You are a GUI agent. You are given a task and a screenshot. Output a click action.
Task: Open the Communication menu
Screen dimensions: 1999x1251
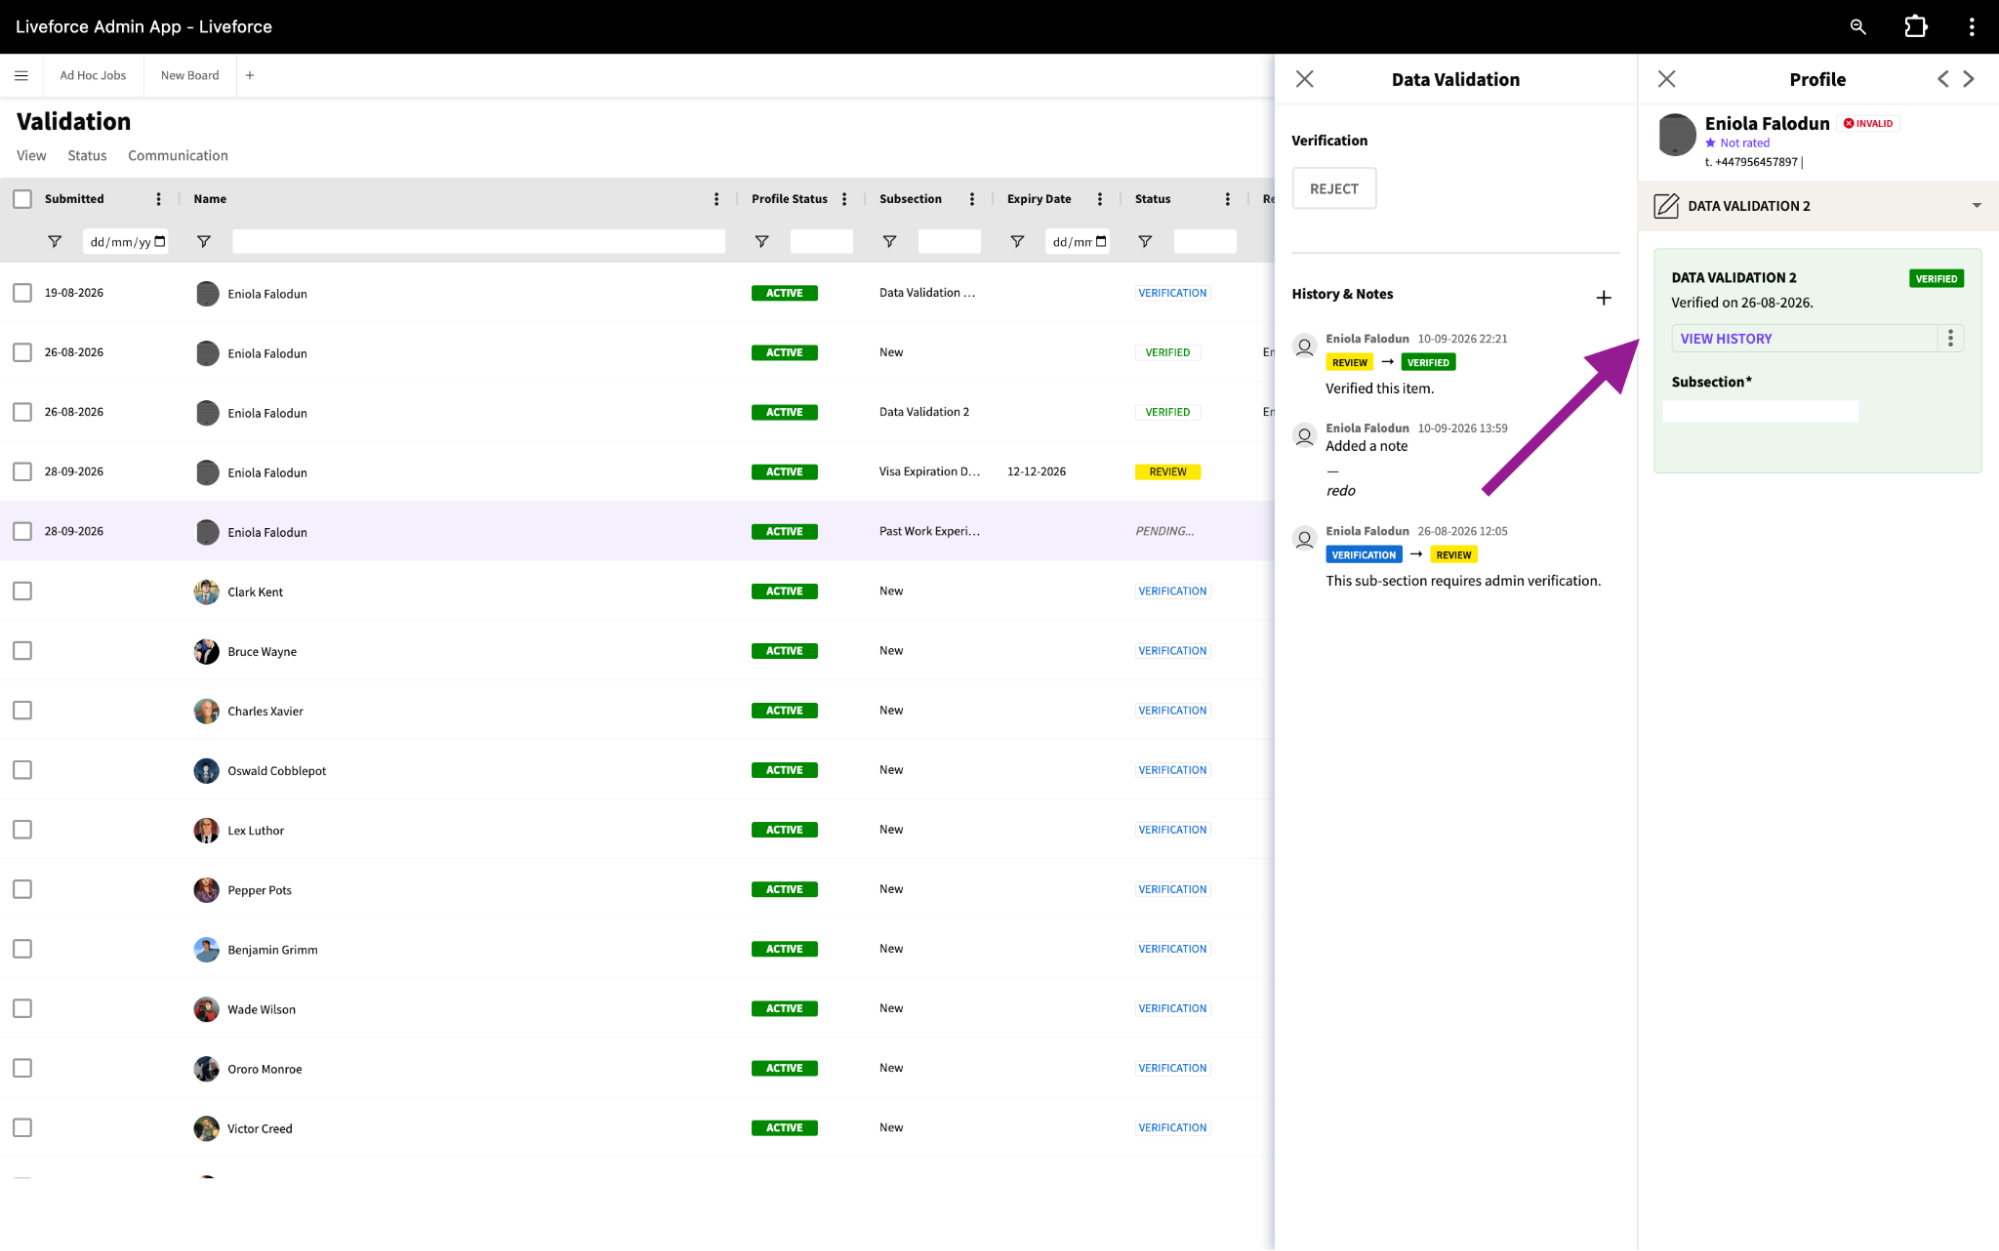coord(178,156)
